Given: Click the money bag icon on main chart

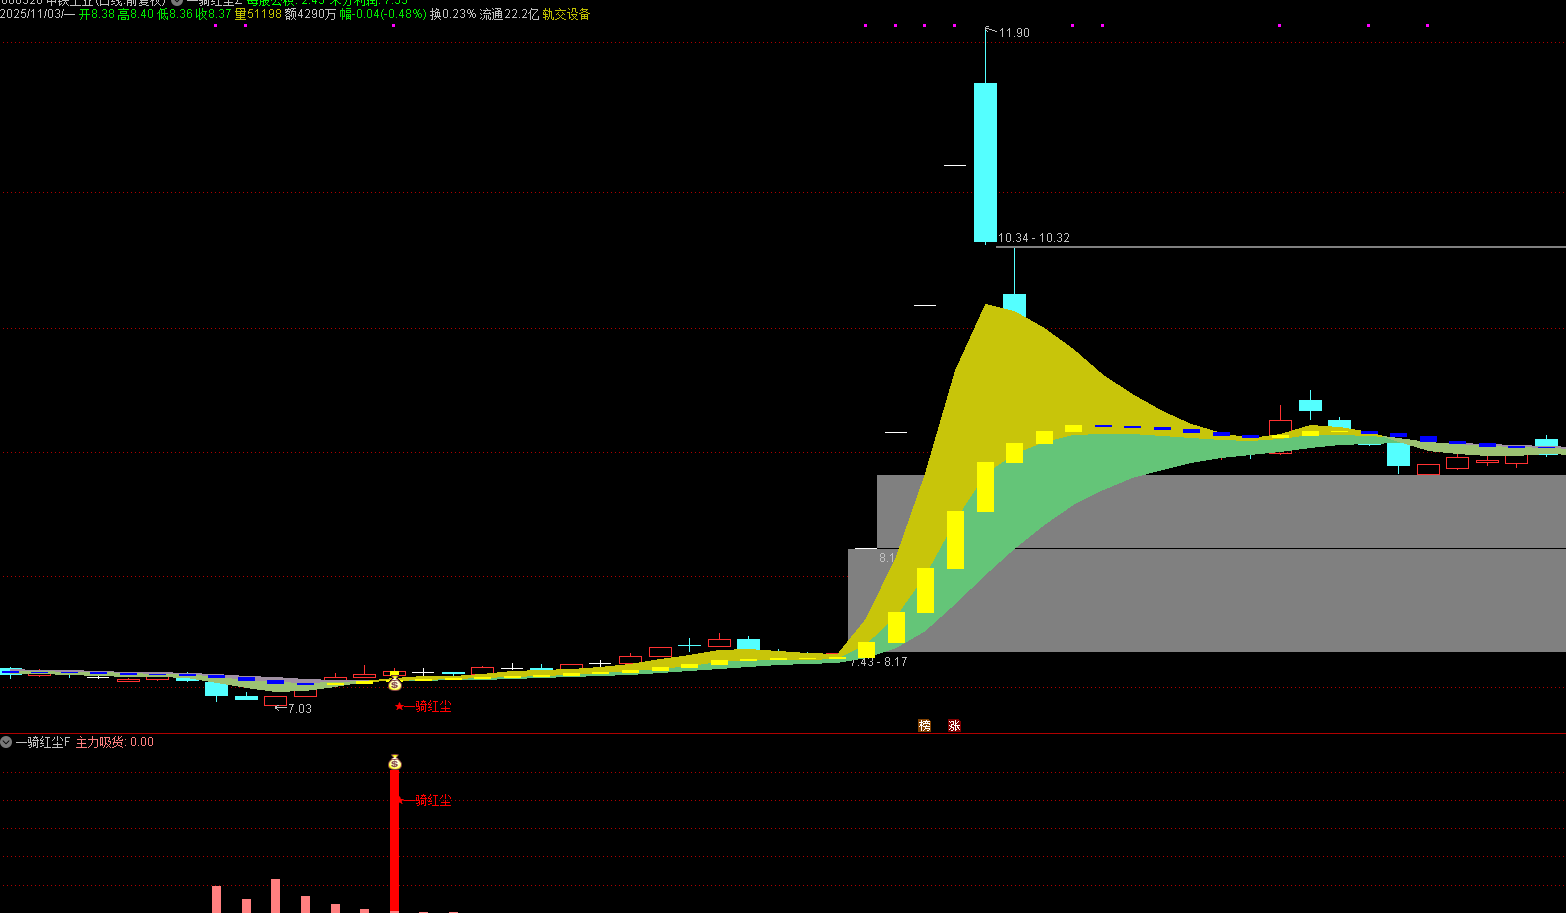Looking at the screenshot, I should [x=394, y=682].
